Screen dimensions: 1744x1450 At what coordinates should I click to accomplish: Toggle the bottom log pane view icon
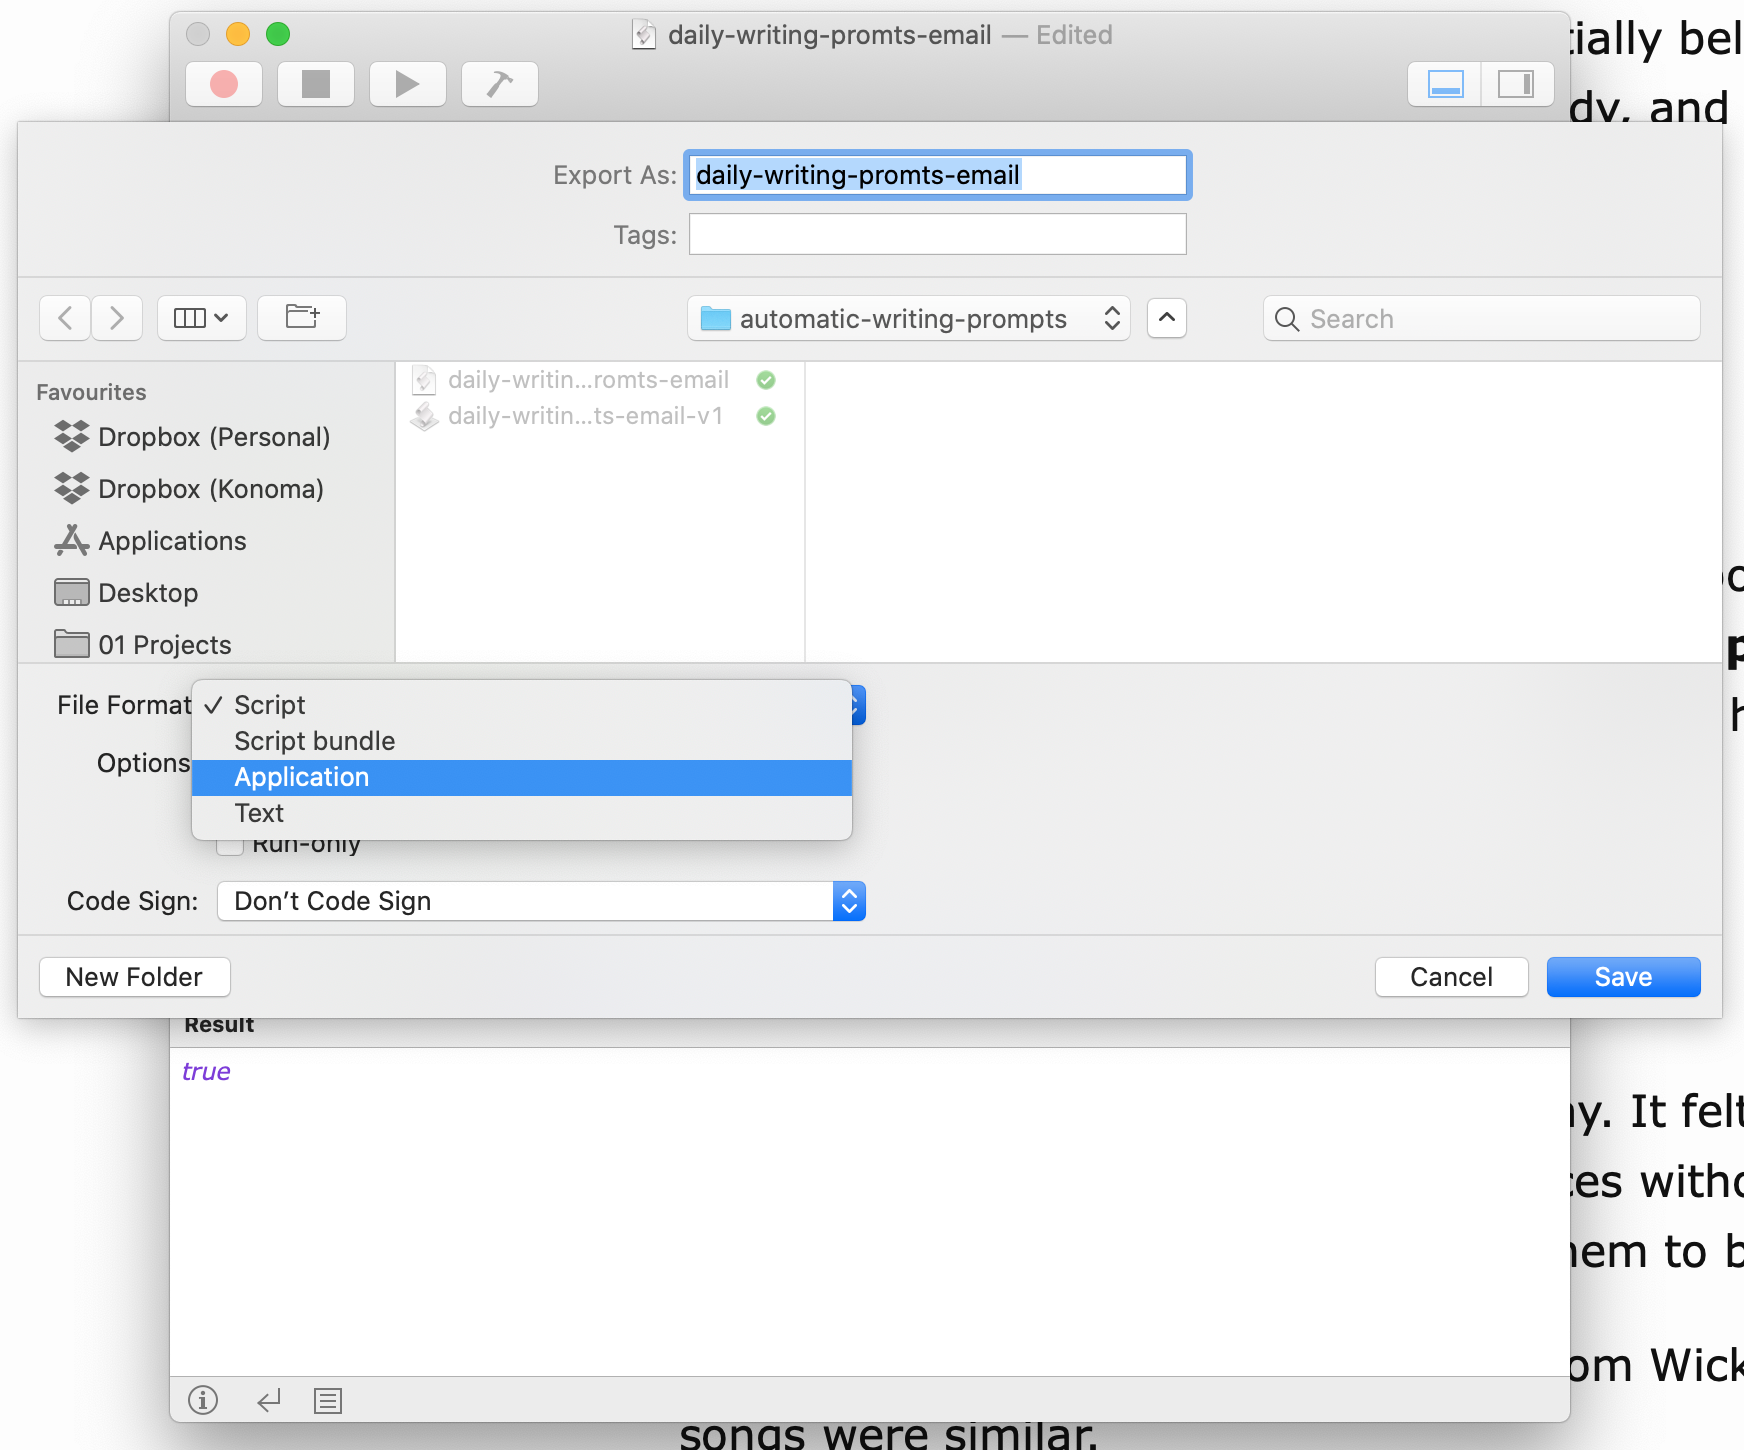click(1445, 84)
